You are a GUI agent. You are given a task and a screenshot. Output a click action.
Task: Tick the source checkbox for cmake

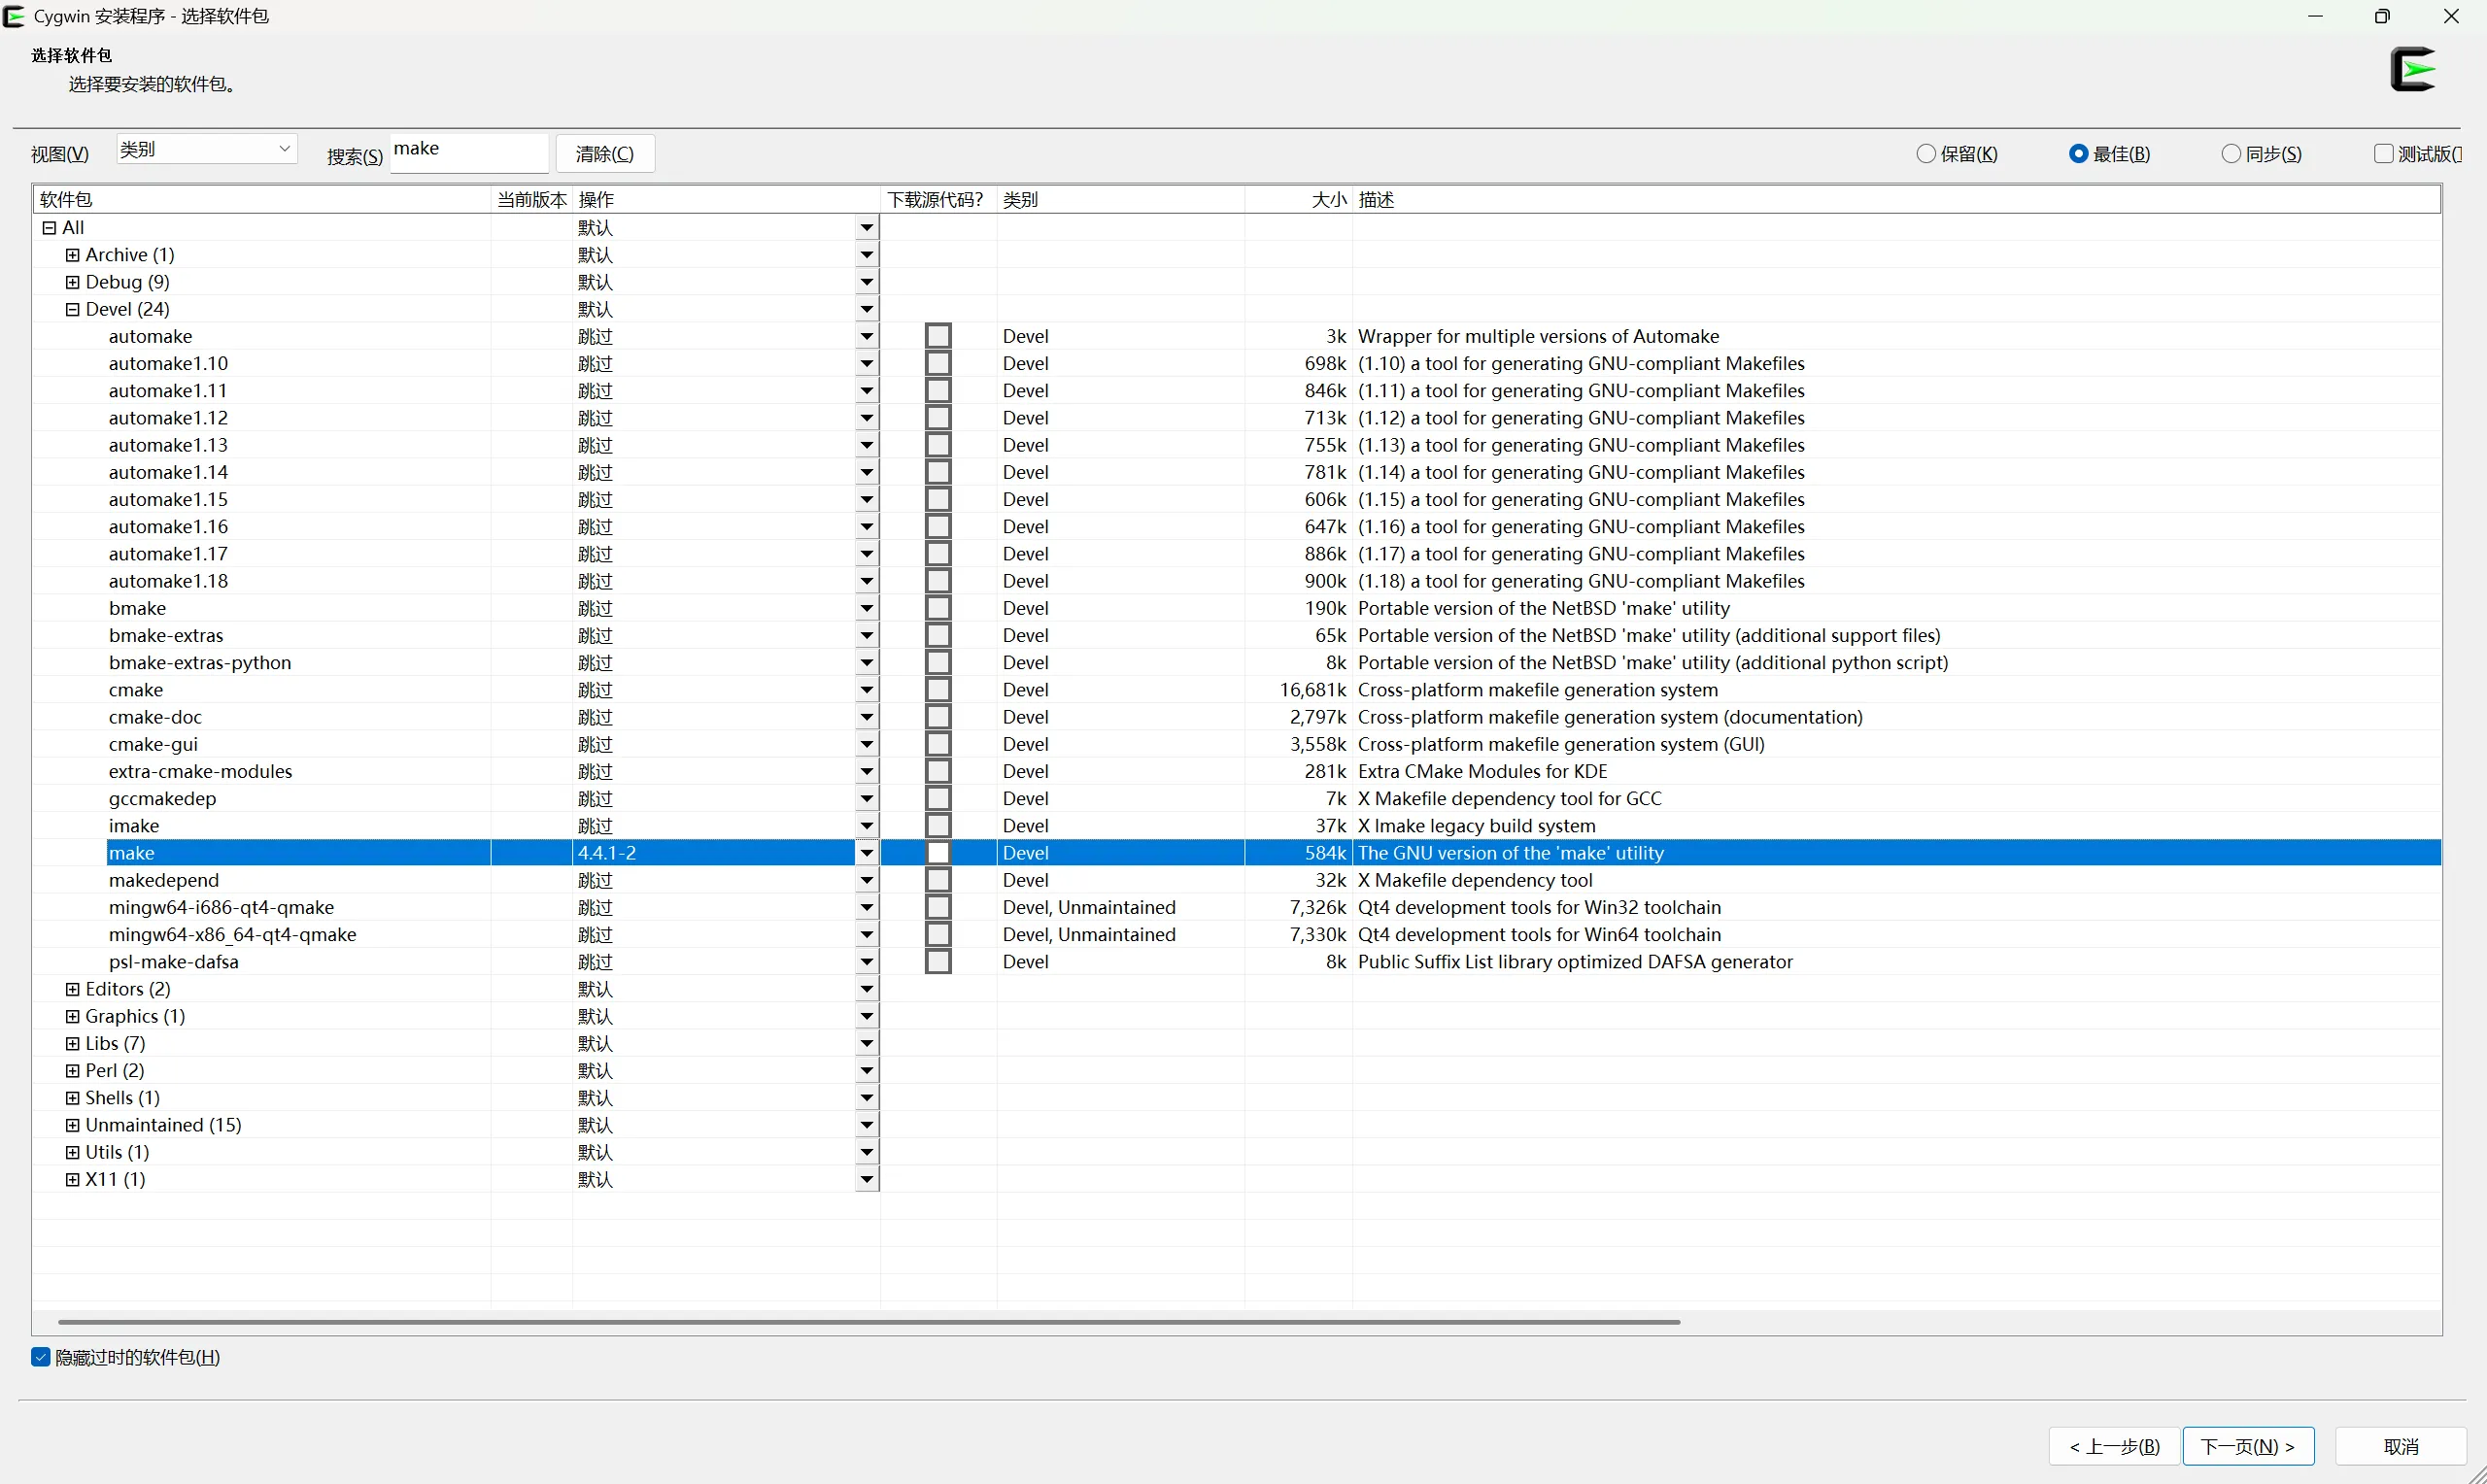(x=937, y=690)
